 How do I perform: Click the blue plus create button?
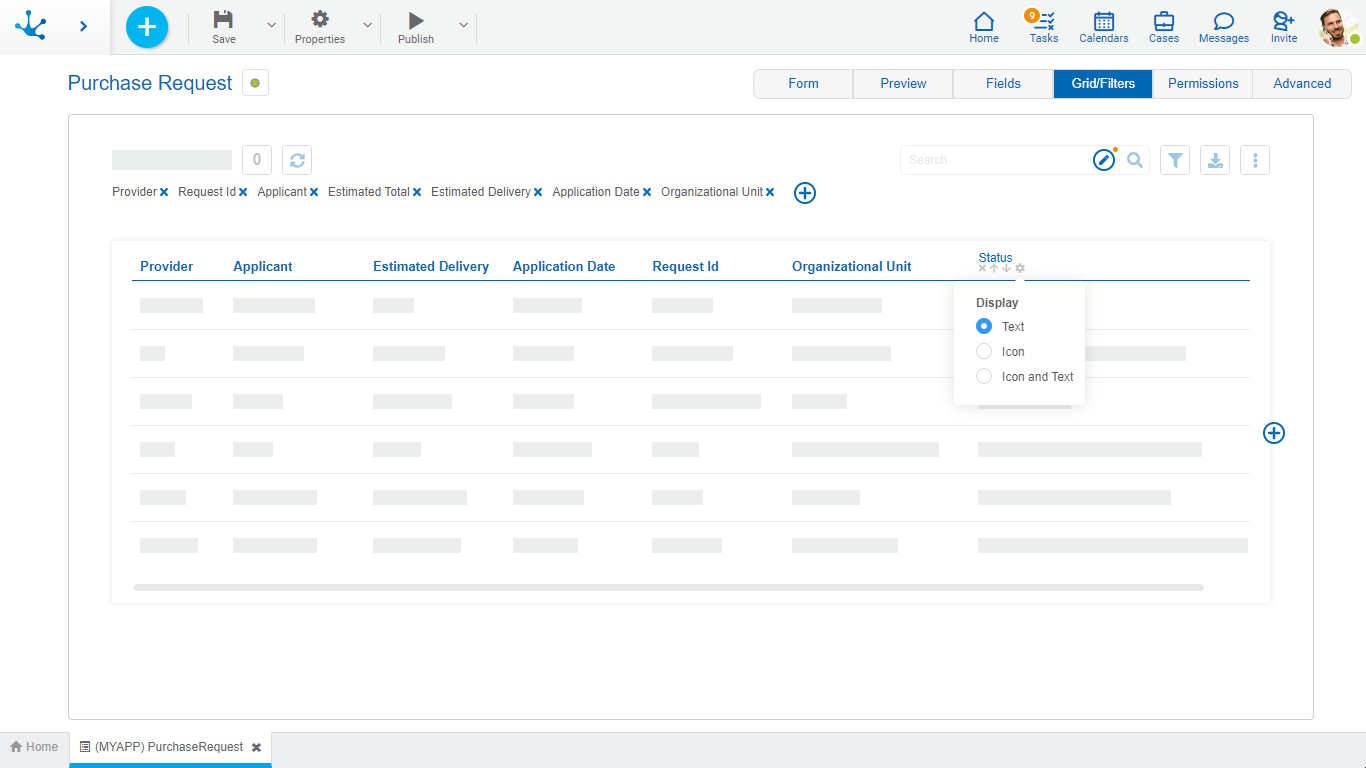[147, 26]
